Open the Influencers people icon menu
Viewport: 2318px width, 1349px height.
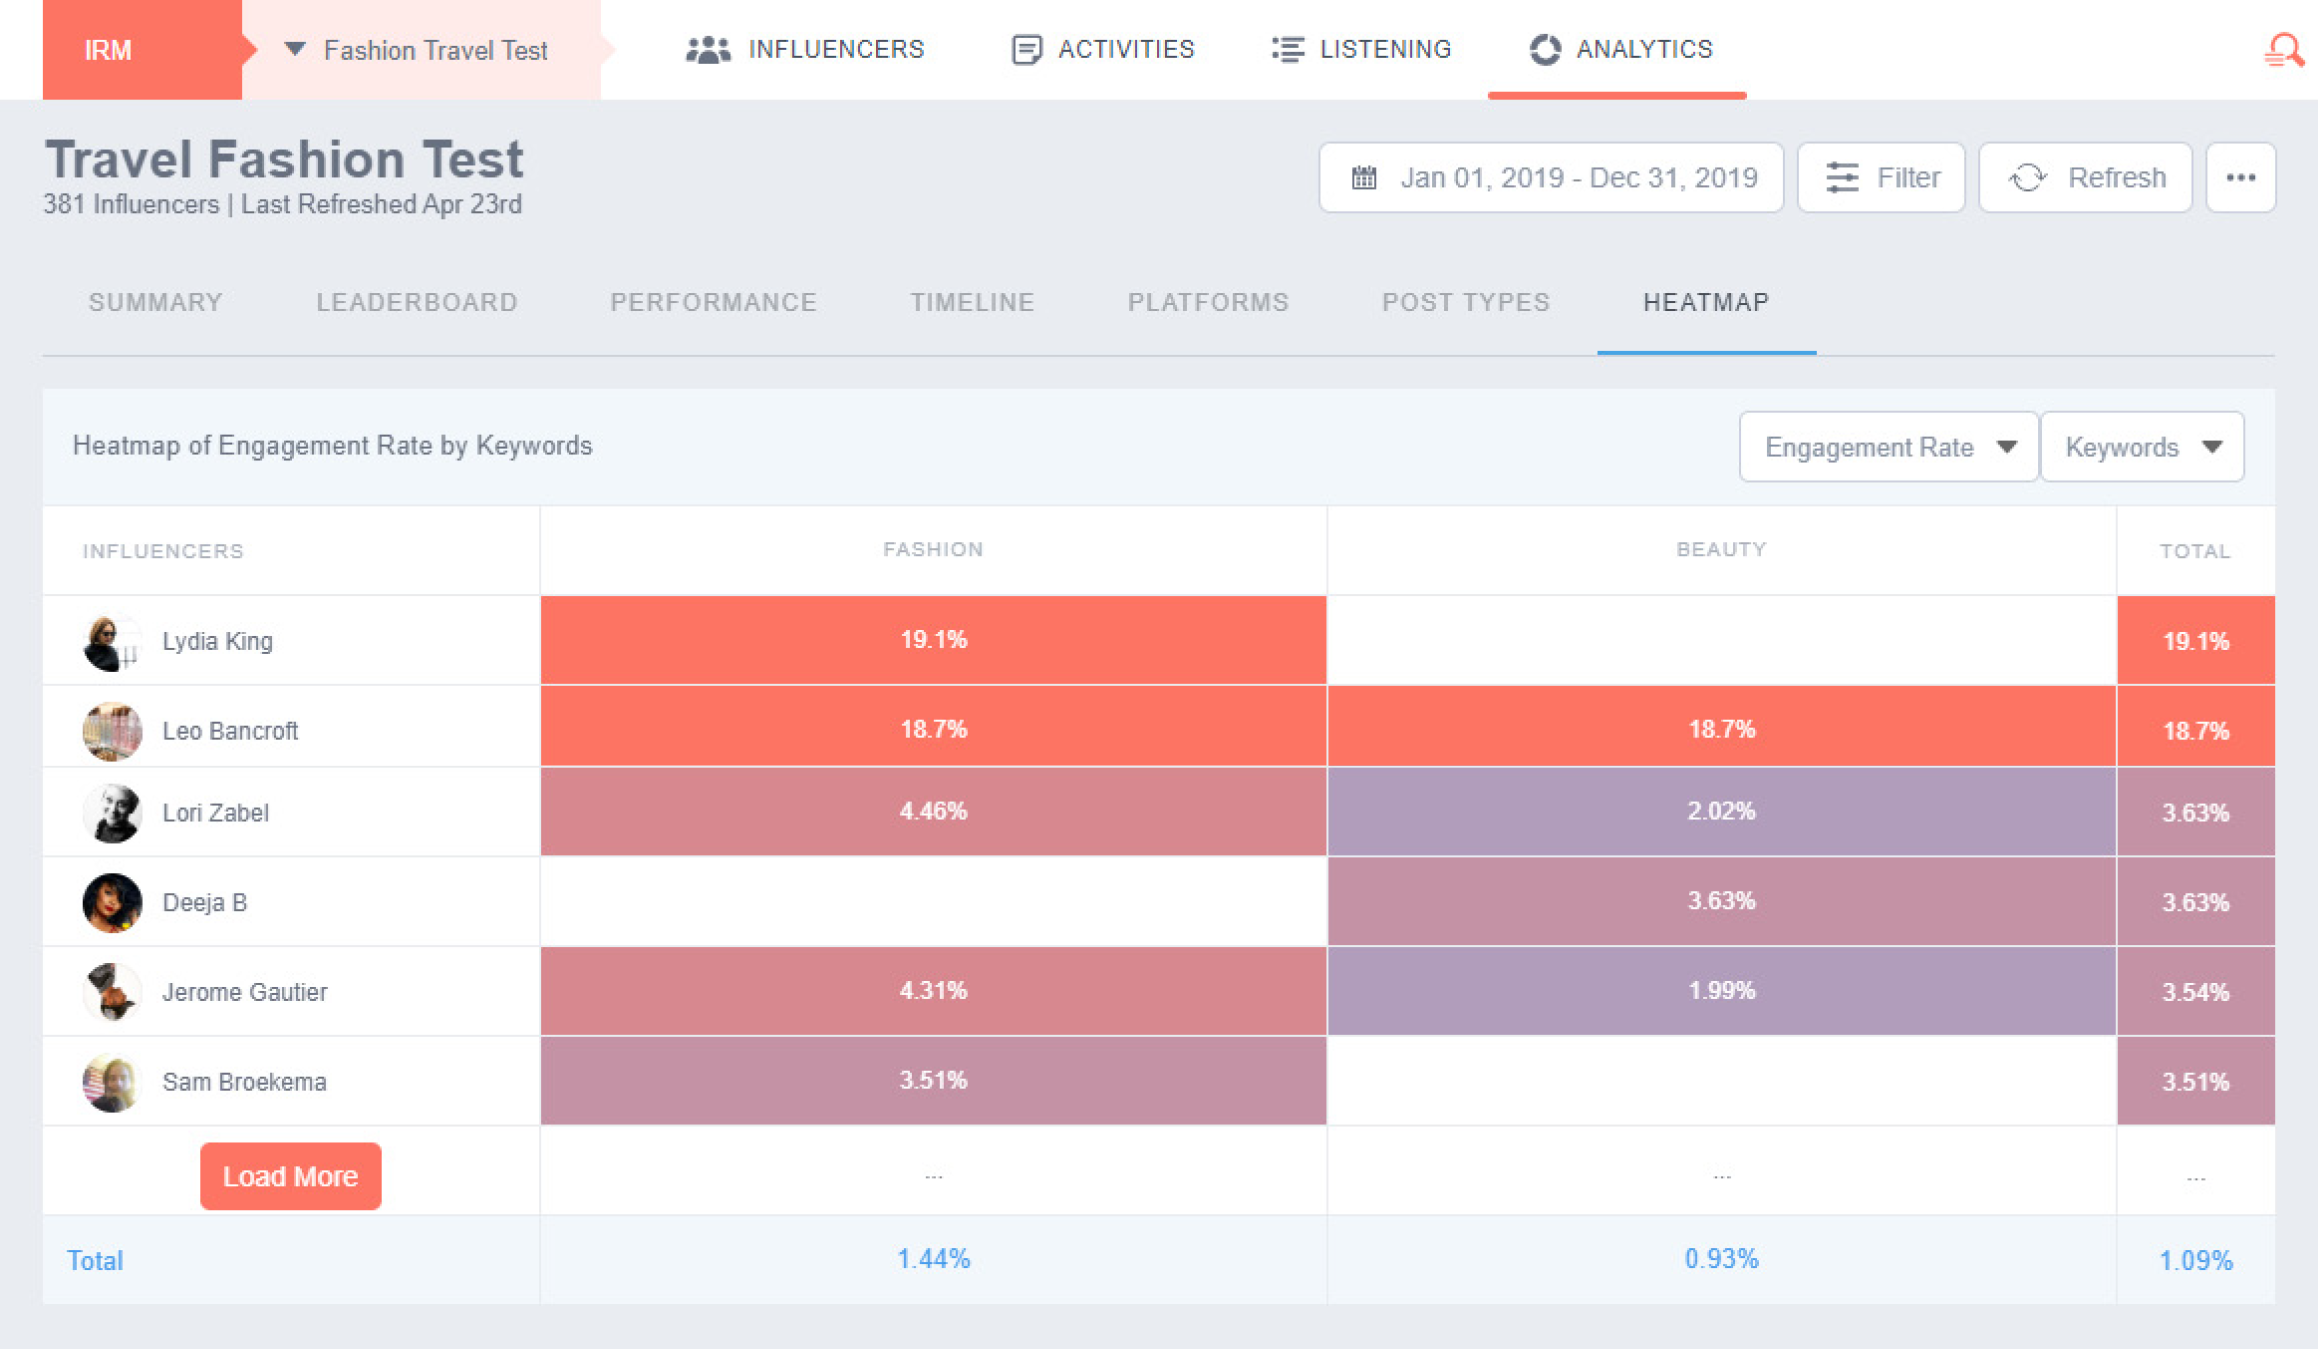pos(708,50)
